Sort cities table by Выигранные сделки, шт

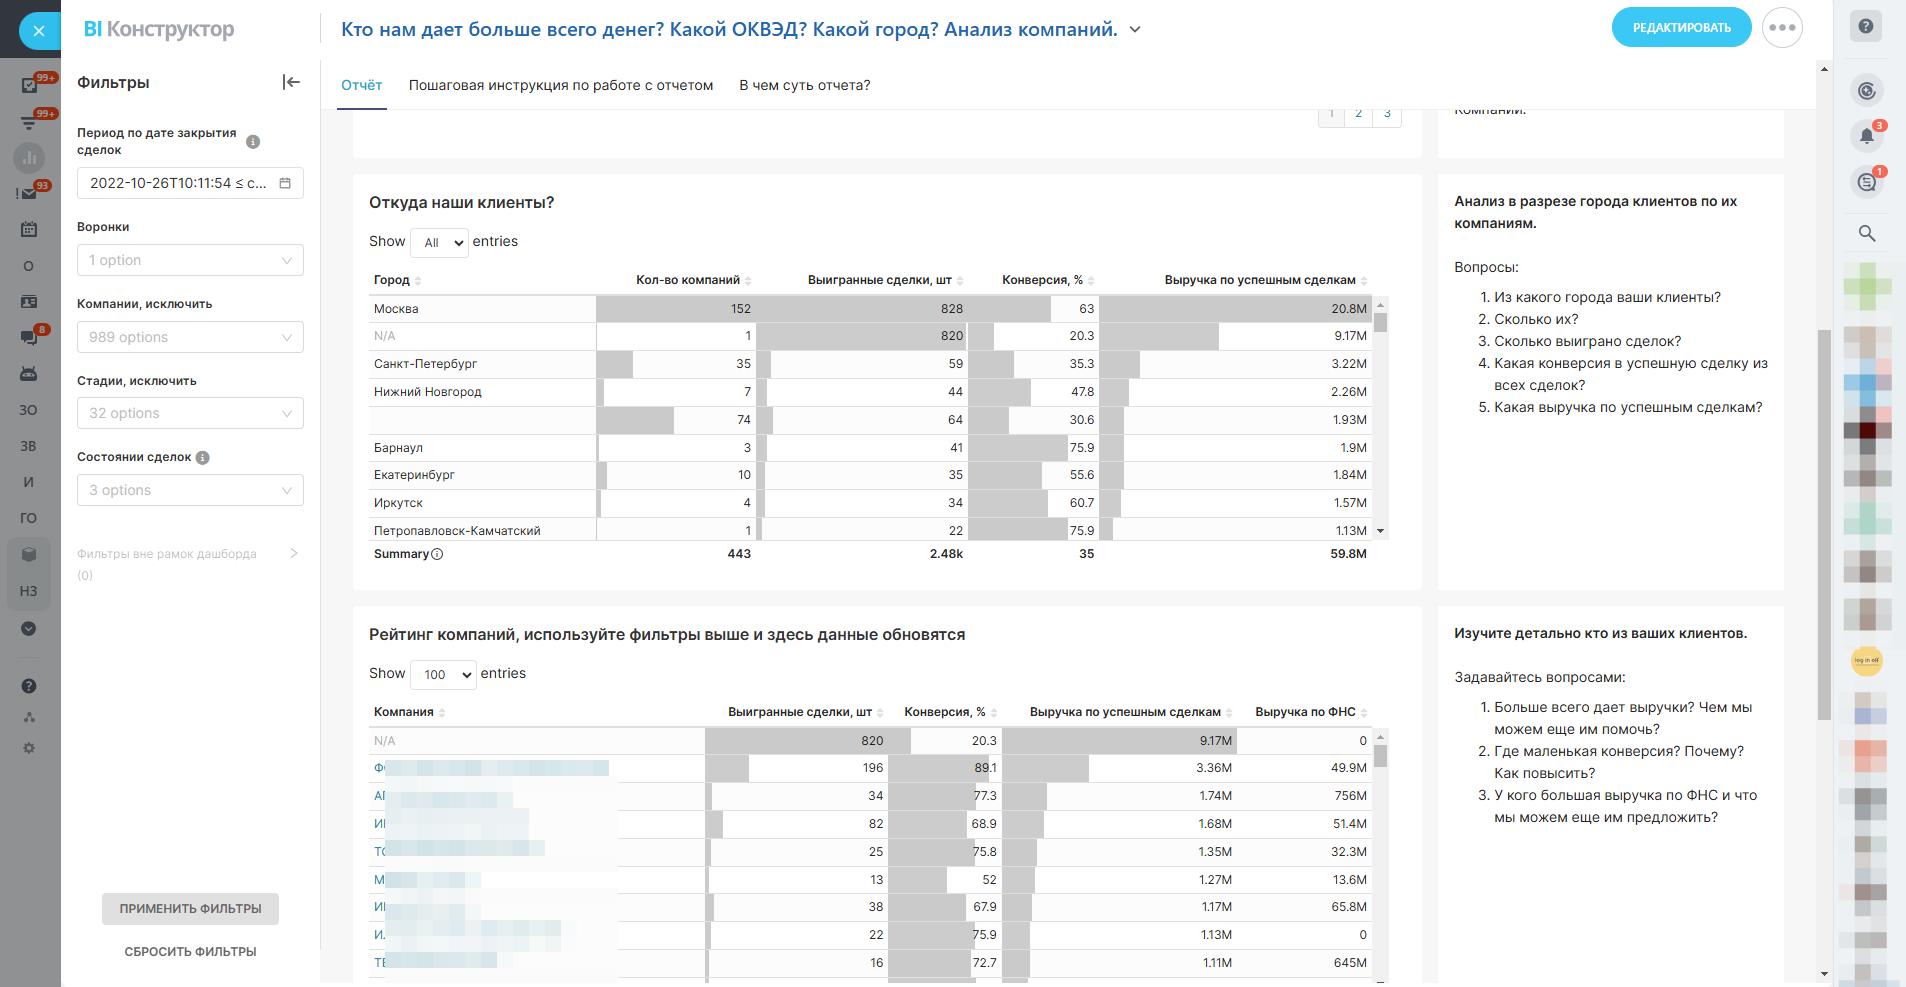885,280
